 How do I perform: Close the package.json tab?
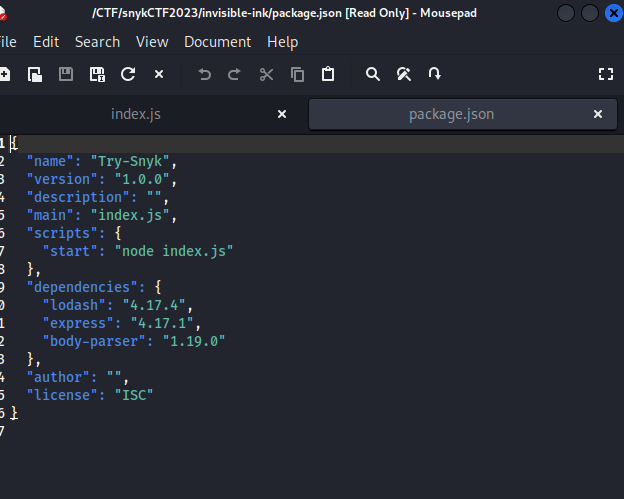tap(599, 114)
